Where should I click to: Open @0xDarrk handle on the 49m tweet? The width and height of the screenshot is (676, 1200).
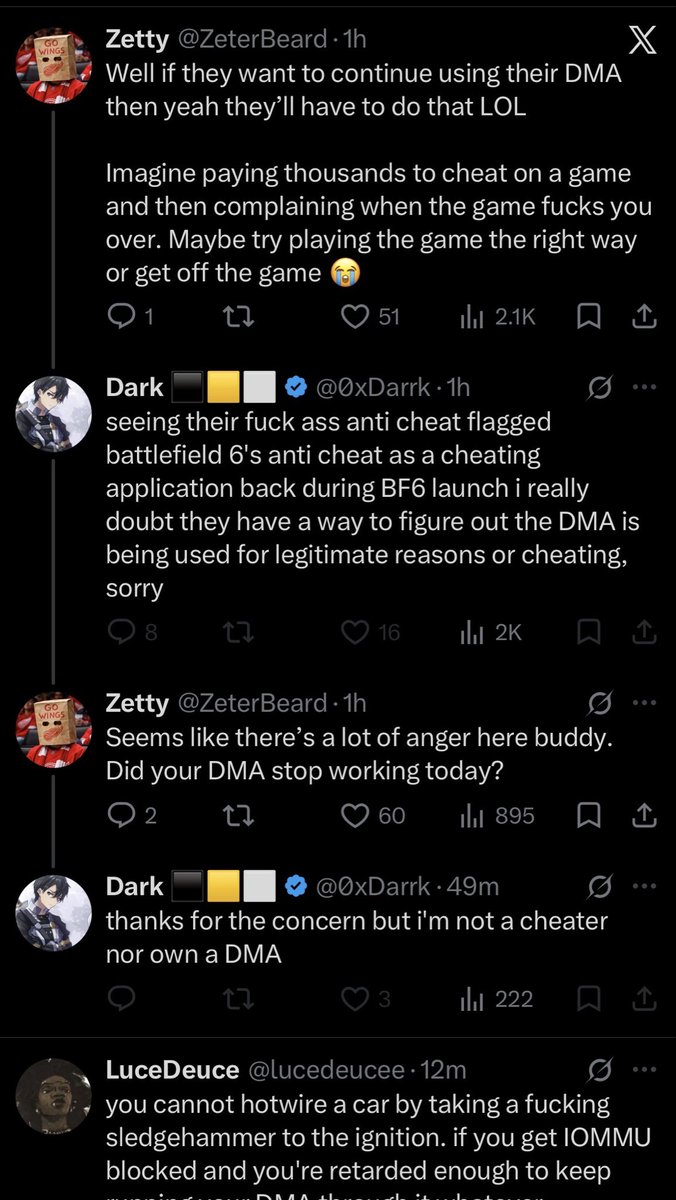(x=373, y=886)
